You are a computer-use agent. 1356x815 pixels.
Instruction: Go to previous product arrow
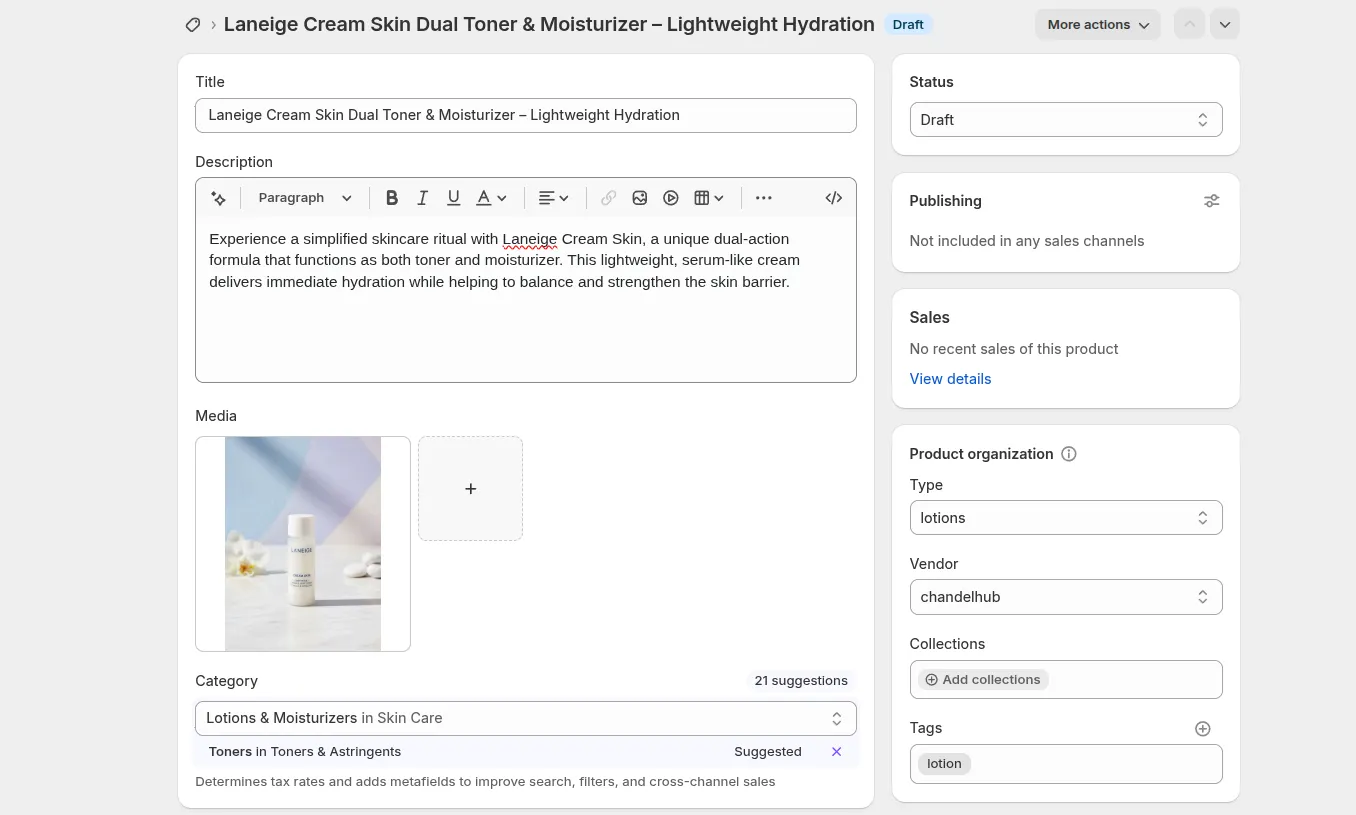pyautogui.click(x=1189, y=24)
